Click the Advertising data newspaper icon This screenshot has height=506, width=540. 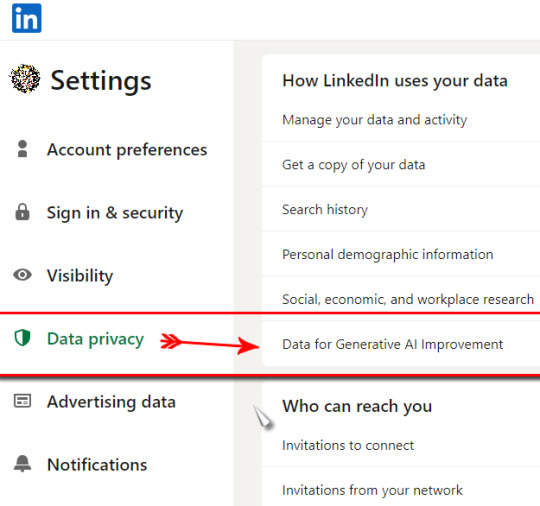(22, 401)
